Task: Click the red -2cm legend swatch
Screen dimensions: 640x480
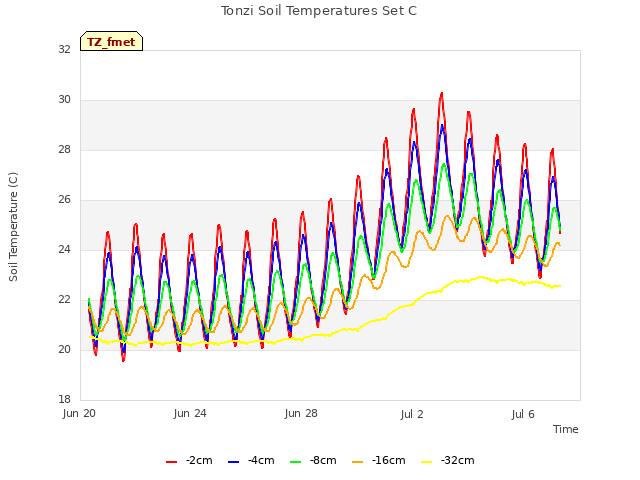Action: [171, 462]
